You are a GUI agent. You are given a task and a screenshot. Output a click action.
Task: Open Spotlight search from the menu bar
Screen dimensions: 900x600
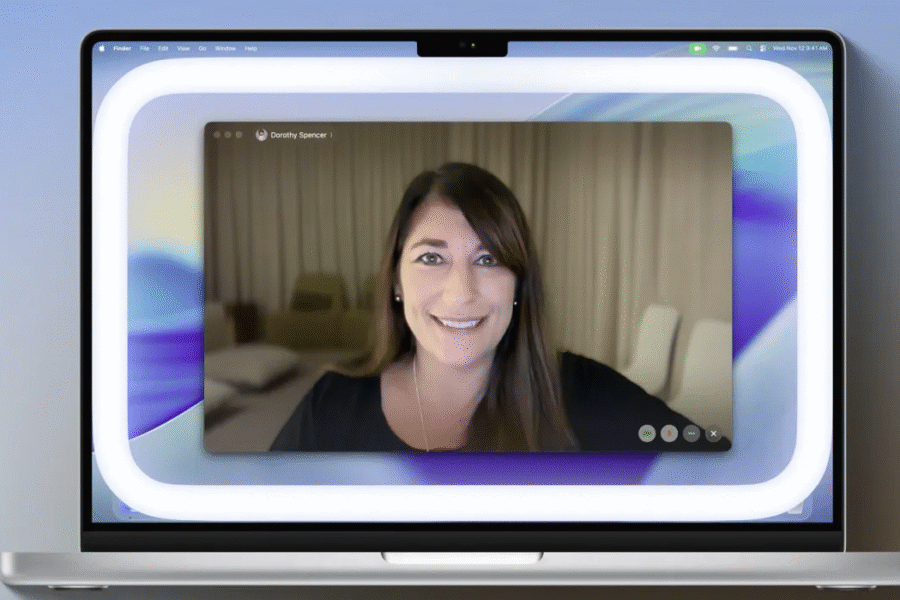(749, 48)
